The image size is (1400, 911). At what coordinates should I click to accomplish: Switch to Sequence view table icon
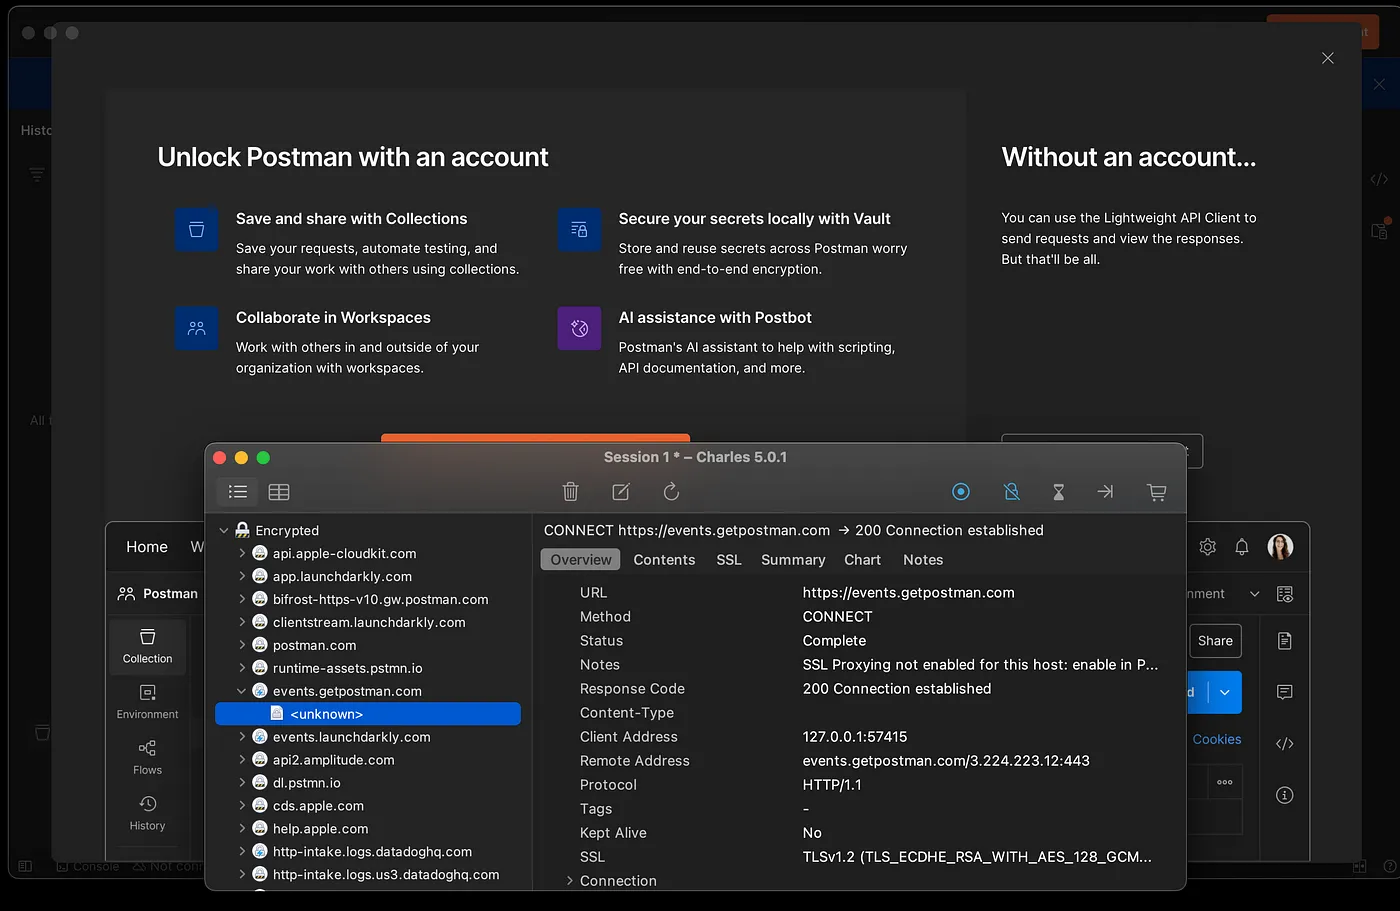279,492
